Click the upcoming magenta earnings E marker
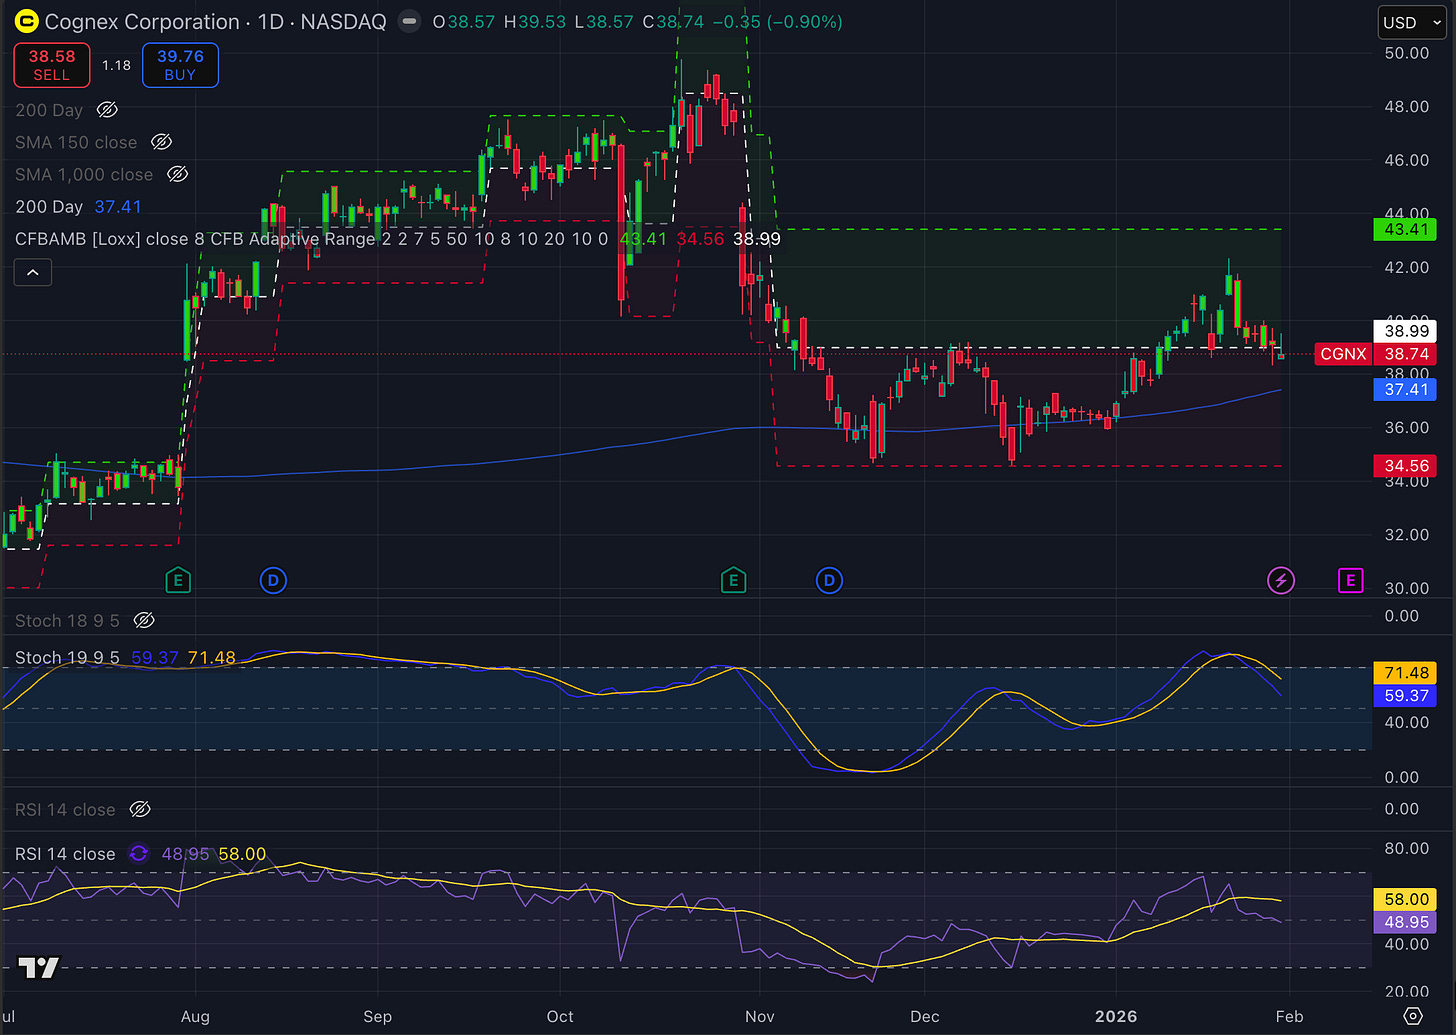Screen dimensions: 1456x1035 [1350, 579]
